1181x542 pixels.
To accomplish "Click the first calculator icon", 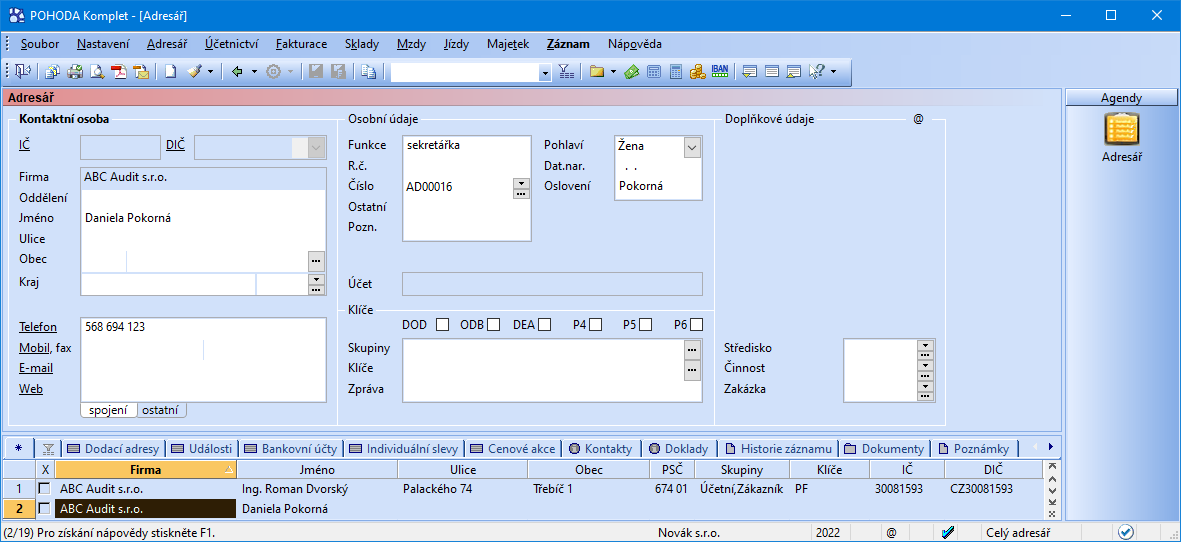I will tap(654, 72).
